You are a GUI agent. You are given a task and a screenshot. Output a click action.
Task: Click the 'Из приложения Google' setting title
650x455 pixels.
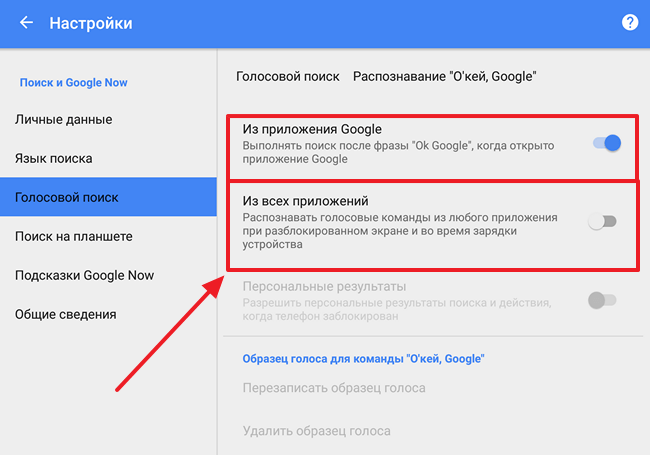[312, 129]
